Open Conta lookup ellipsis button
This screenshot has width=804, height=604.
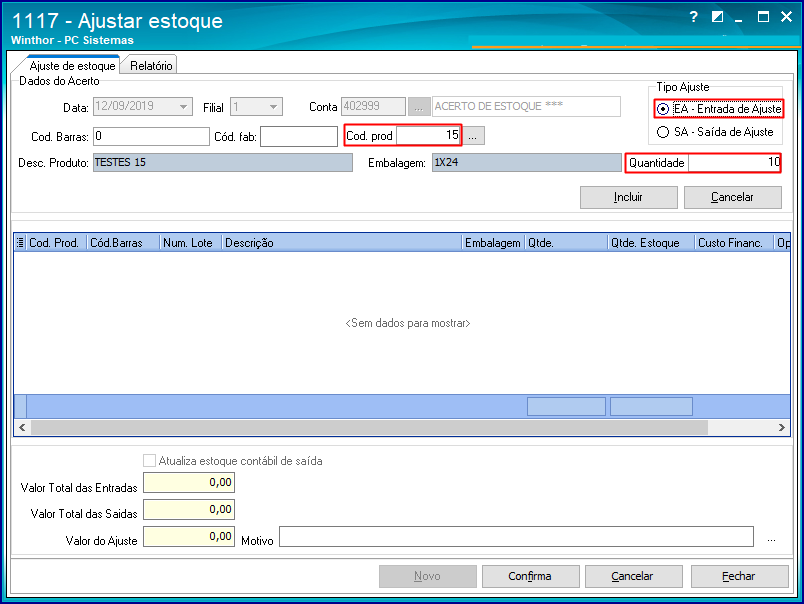(419, 107)
